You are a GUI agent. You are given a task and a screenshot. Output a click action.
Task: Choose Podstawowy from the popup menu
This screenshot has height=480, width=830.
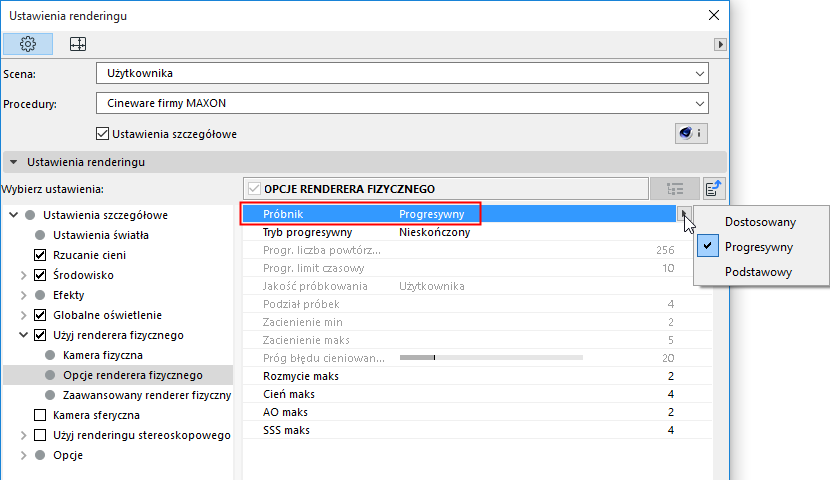[761, 272]
